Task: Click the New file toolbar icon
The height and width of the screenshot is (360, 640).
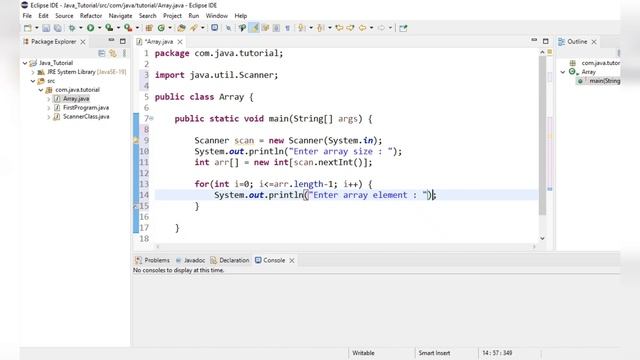Action: 28,28
